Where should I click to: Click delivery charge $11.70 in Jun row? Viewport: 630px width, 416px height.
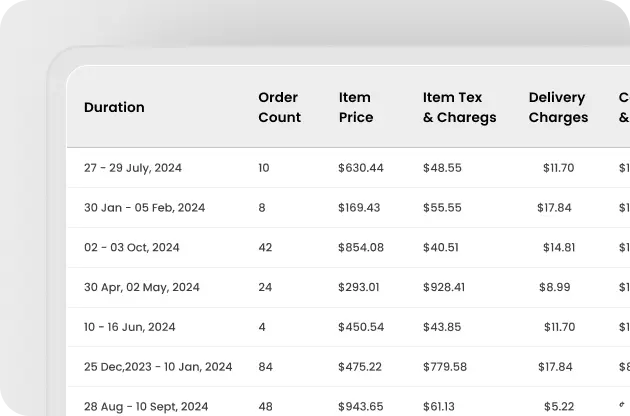(560, 327)
